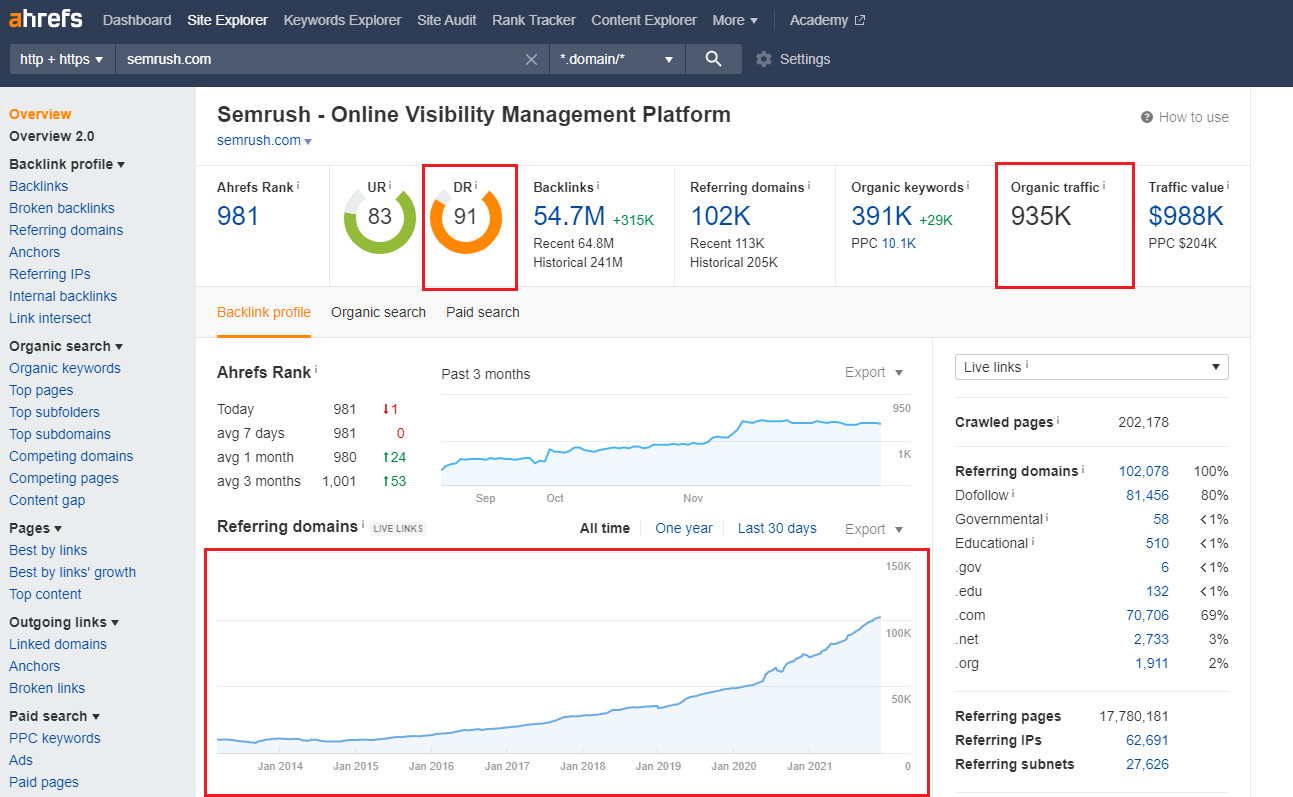Click the info icon beside Dofollow

(x=1012, y=493)
